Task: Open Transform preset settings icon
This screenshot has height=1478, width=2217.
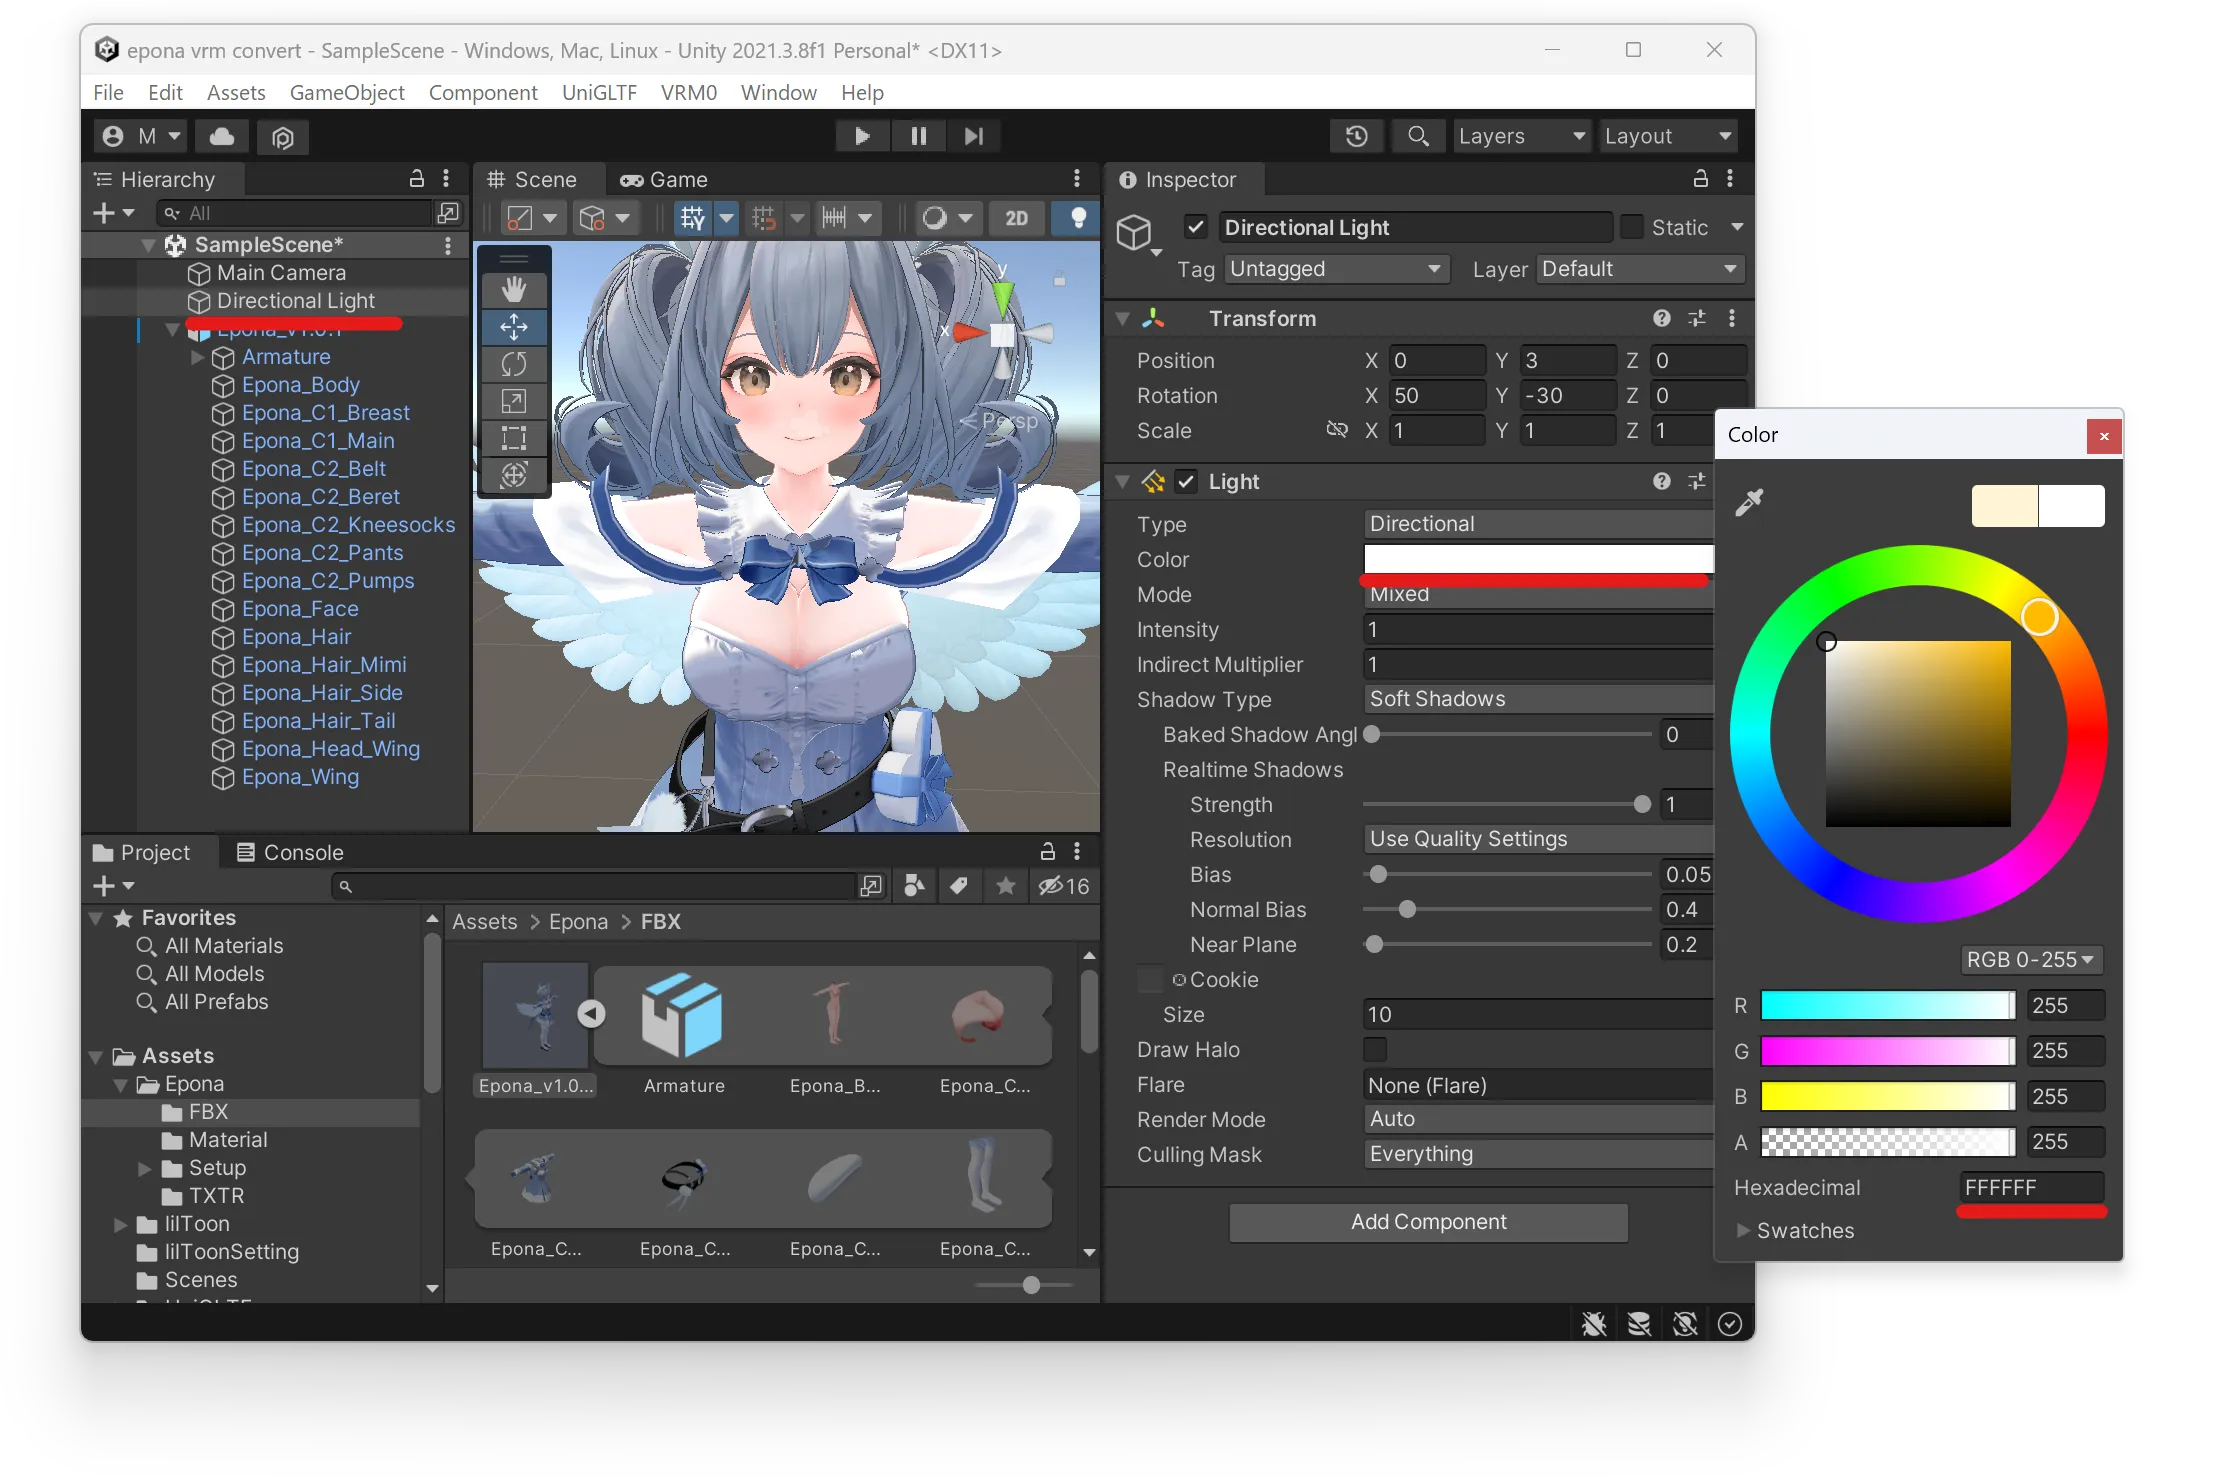Action: click(x=1697, y=318)
